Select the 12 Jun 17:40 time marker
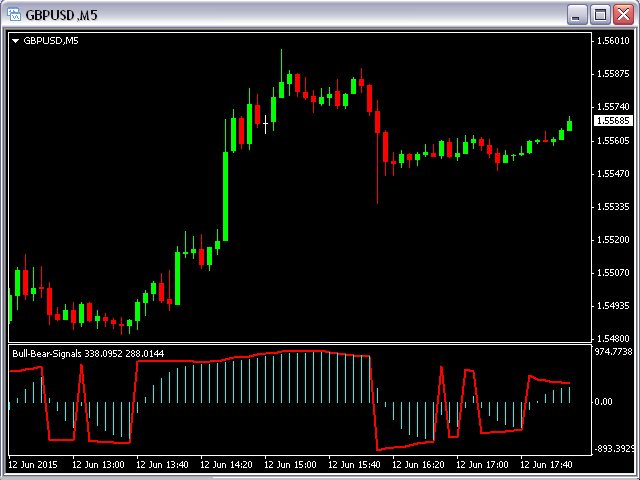Screen dimensions: 640x480 pyautogui.click(x=546, y=465)
